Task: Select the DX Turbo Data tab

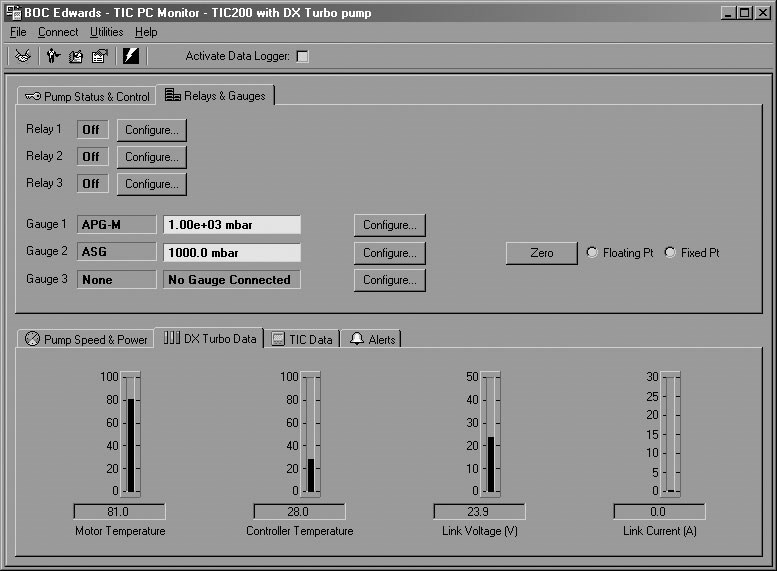Action: click(x=210, y=339)
